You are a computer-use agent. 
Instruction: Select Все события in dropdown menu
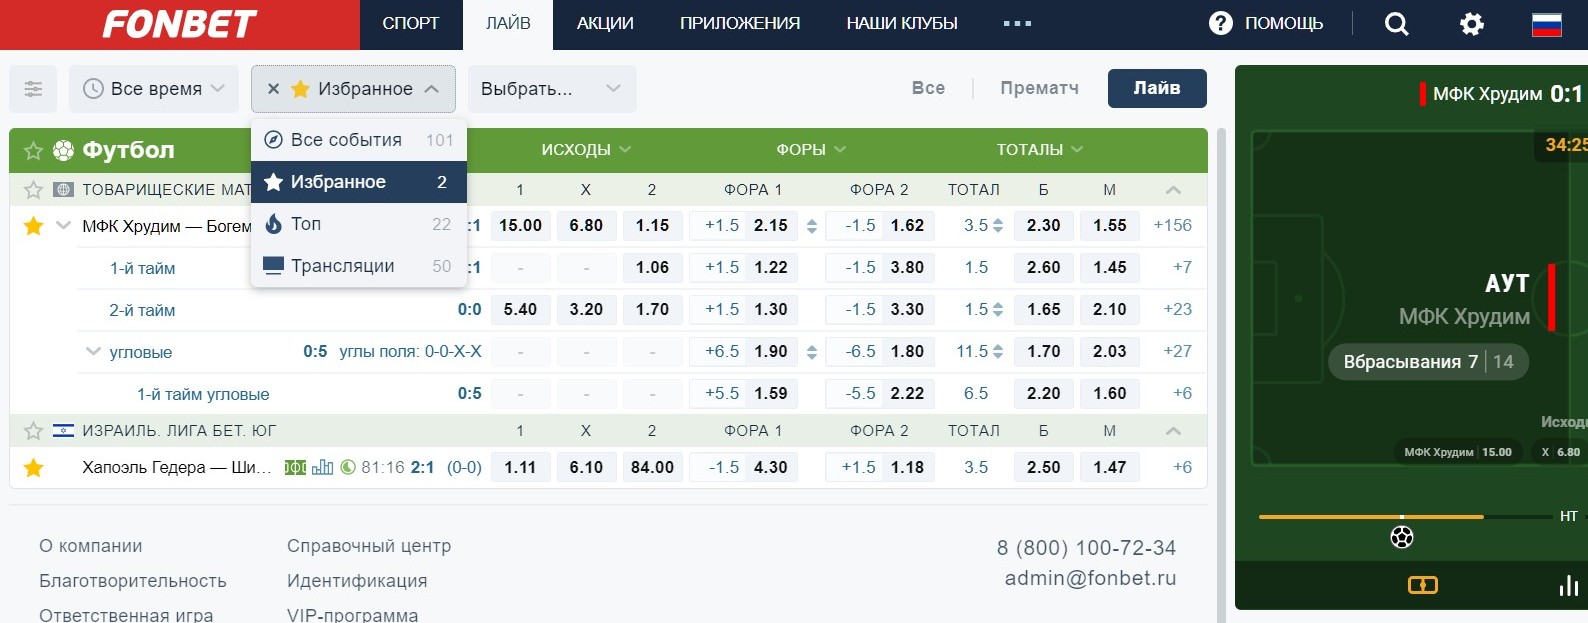(x=359, y=140)
